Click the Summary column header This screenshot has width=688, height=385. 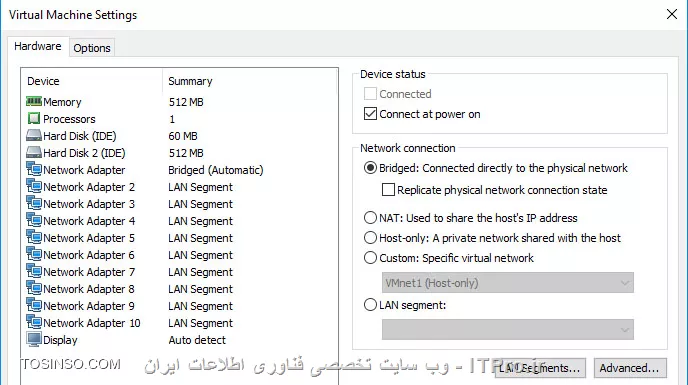[x=190, y=81]
